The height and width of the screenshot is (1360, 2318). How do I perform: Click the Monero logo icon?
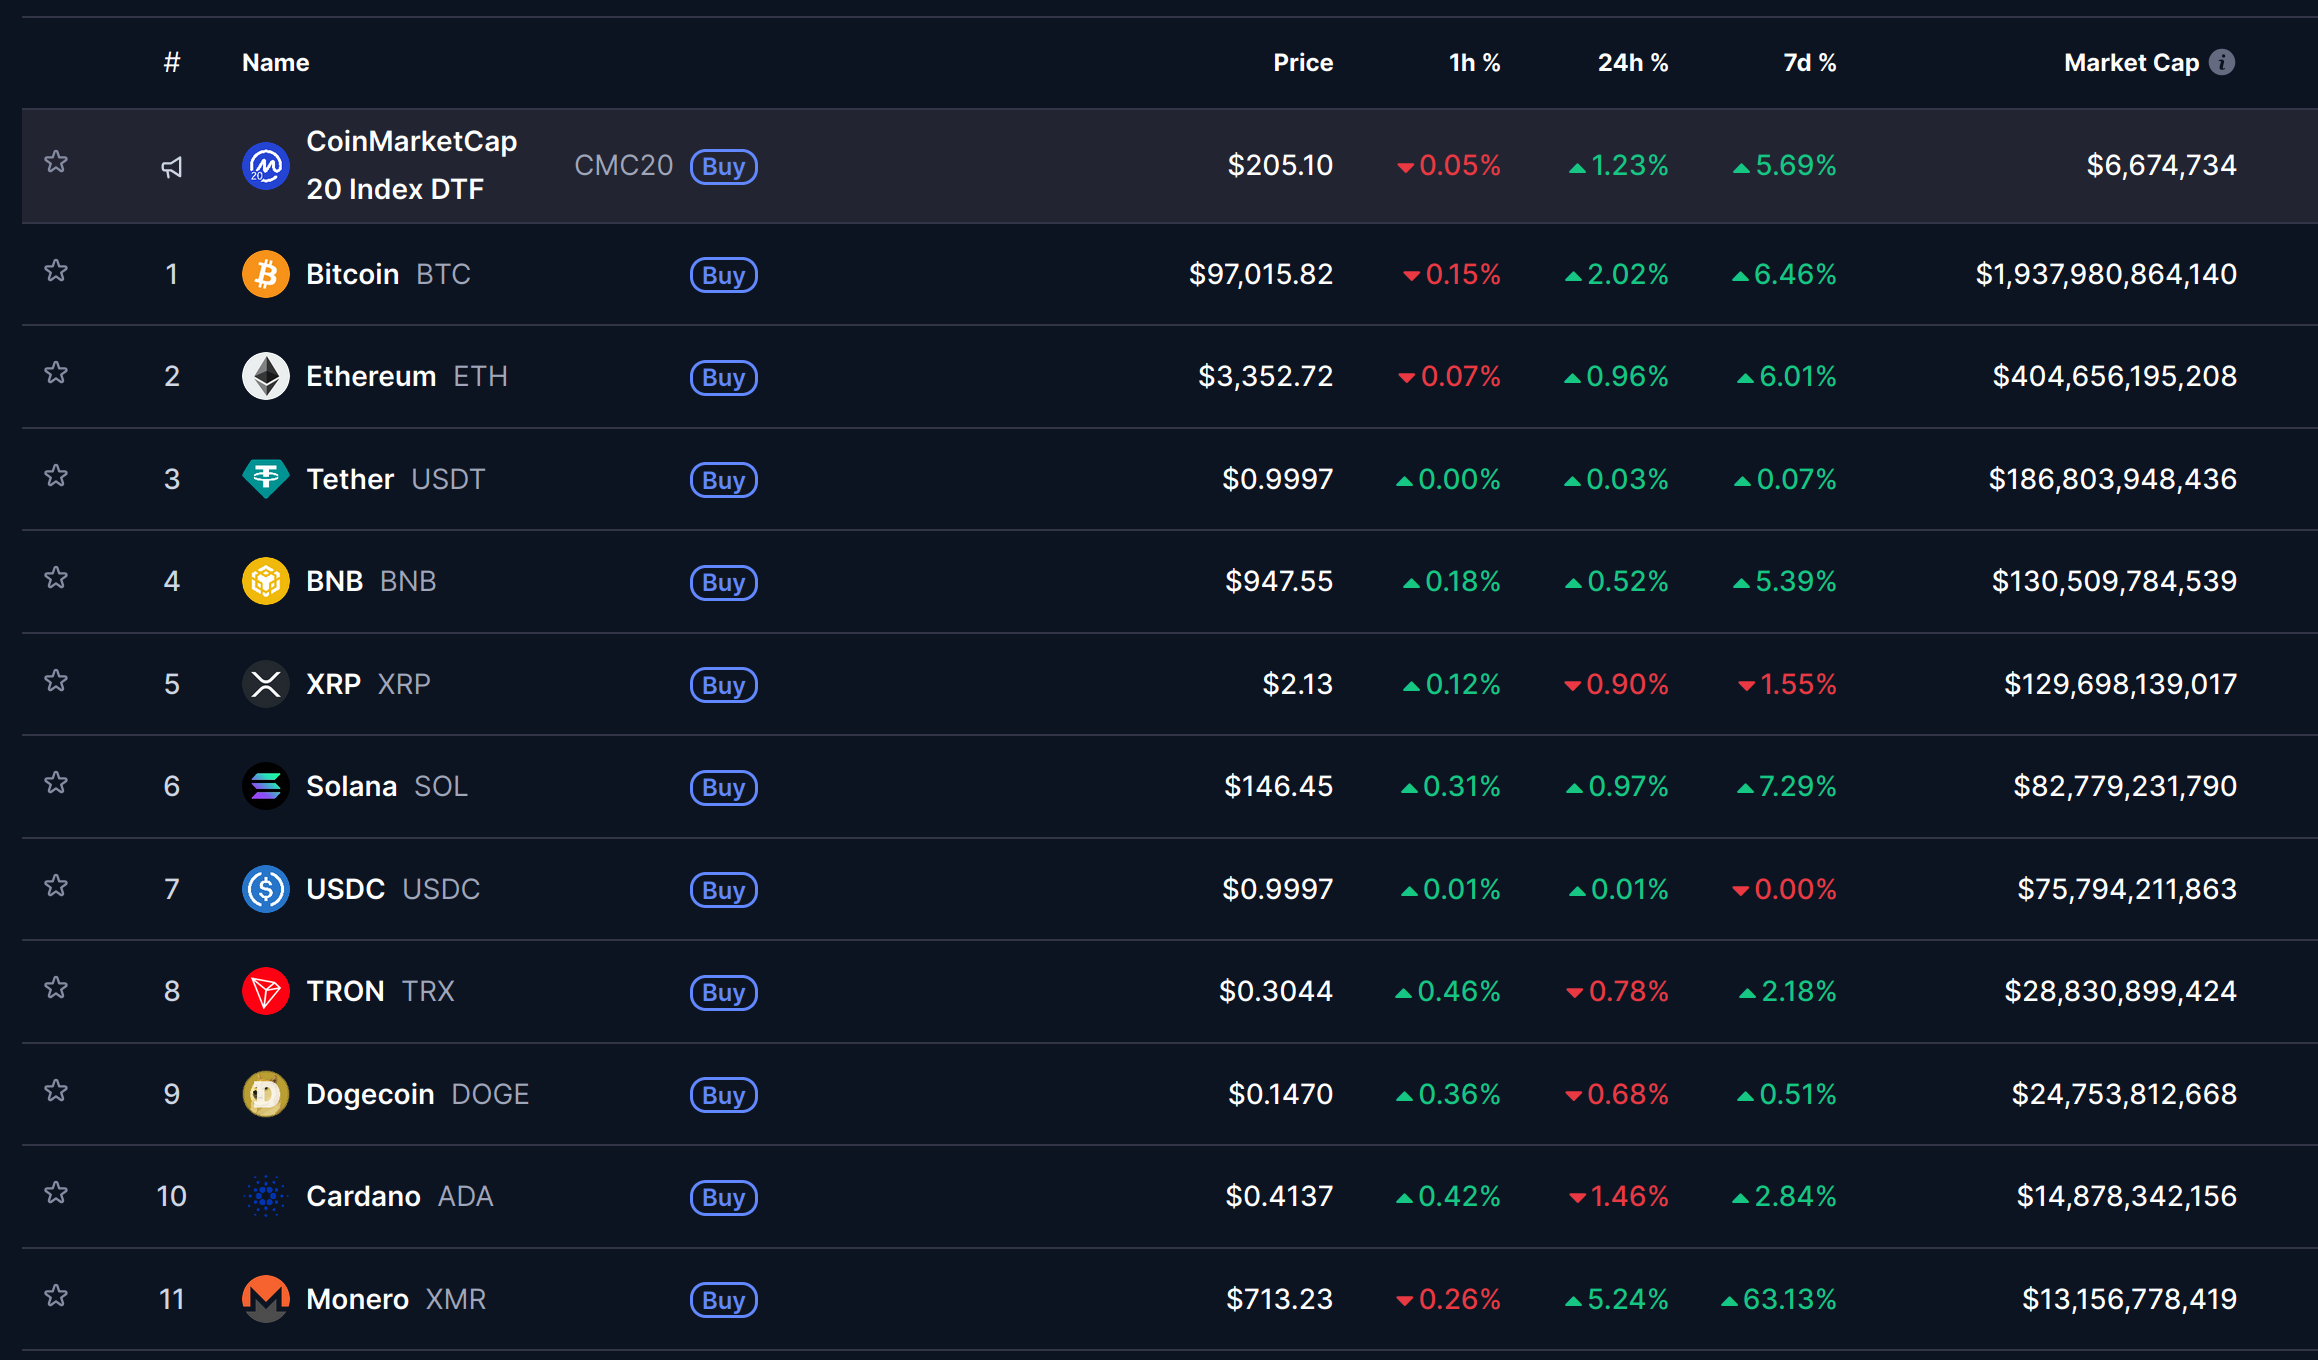(x=265, y=1299)
